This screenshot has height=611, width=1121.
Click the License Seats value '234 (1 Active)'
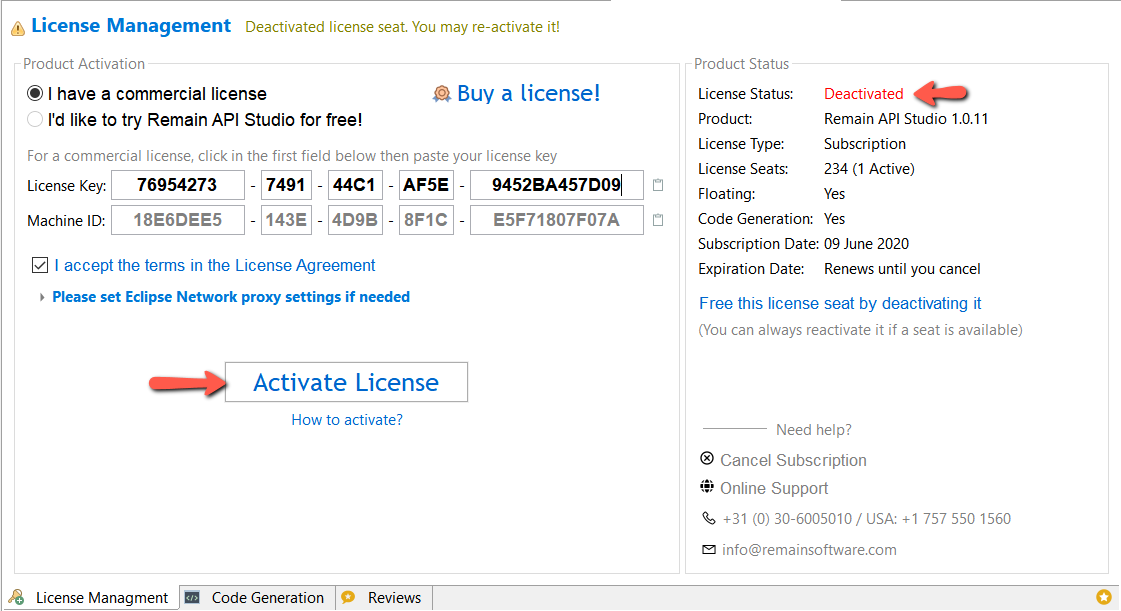pyautogui.click(x=869, y=169)
